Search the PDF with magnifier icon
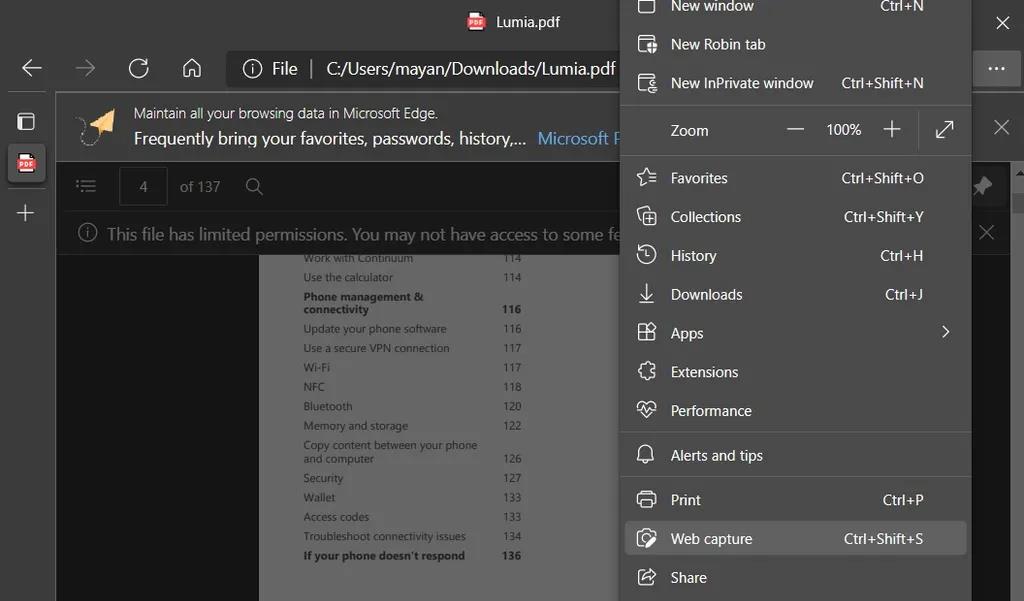The height and width of the screenshot is (601, 1024). 254,187
